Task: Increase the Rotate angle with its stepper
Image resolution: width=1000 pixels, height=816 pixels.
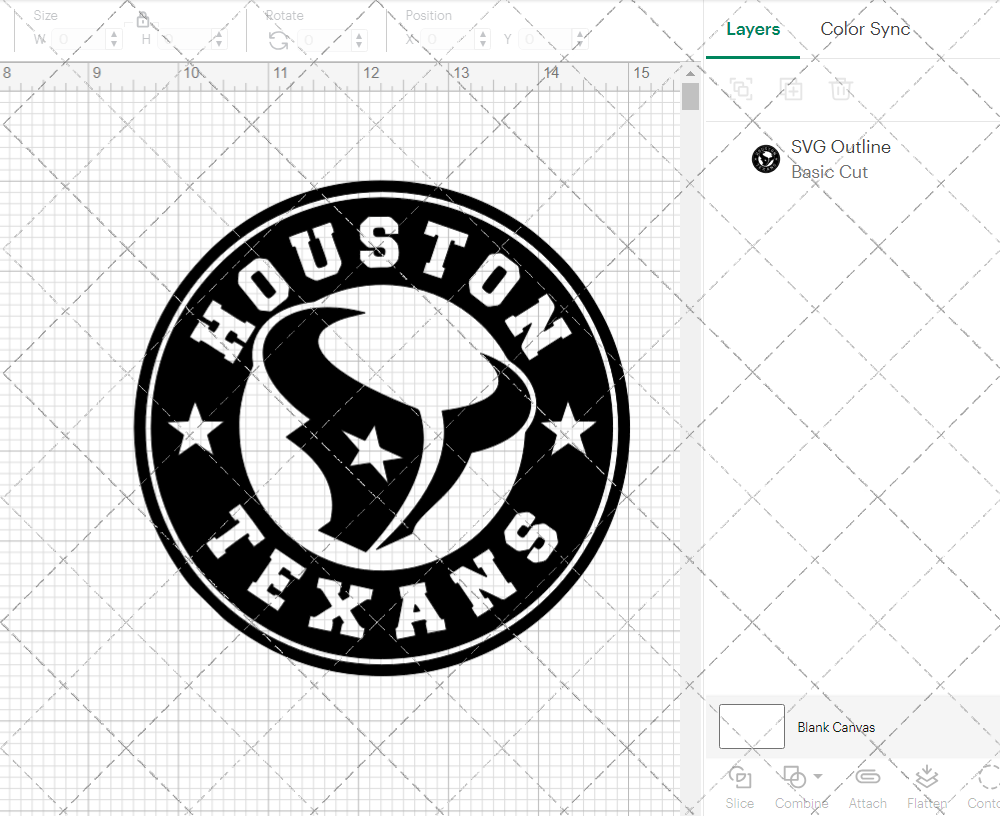Action: (361, 34)
